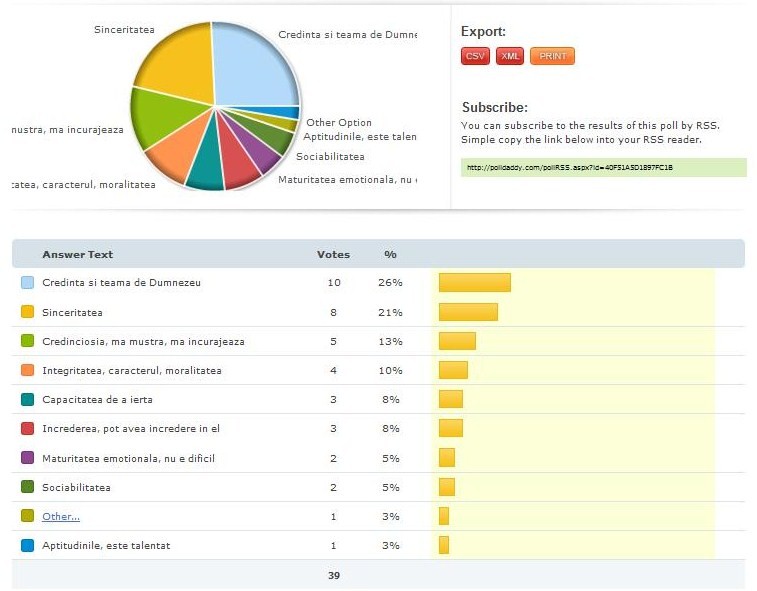The height and width of the screenshot is (591, 757).
Task: Click dark green Sociabilitatea swatch
Action: tap(27, 487)
